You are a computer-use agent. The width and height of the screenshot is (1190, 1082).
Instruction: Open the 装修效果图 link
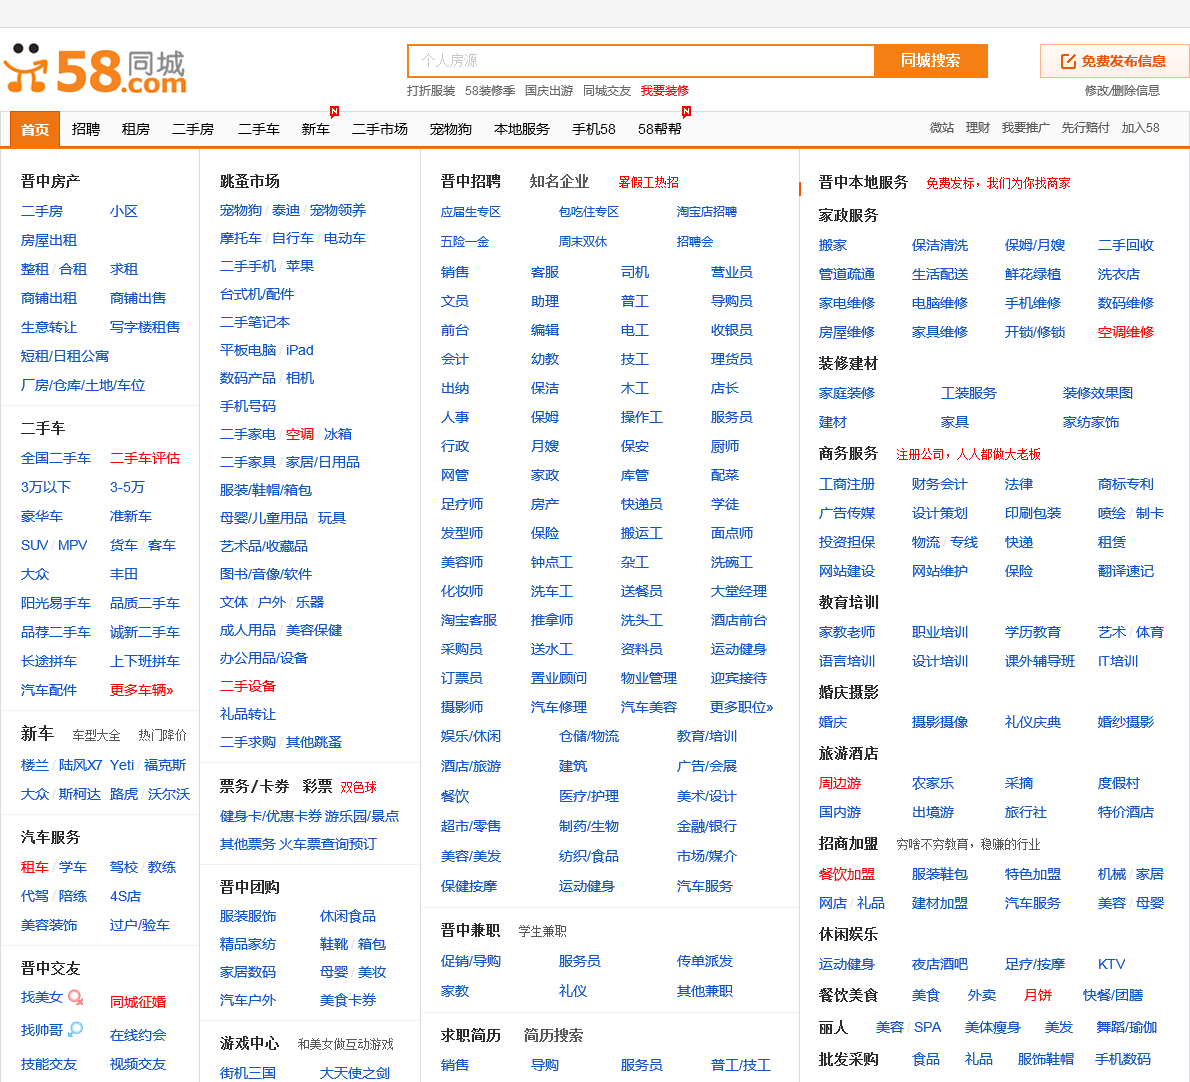1097,393
